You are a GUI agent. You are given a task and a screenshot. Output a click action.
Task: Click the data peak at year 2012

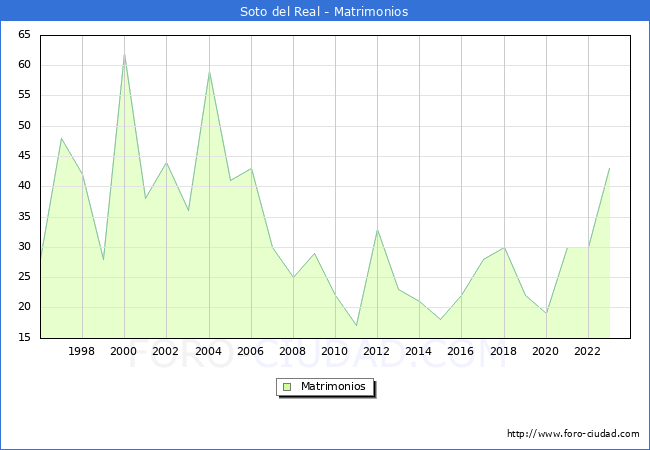pyautogui.click(x=377, y=229)
